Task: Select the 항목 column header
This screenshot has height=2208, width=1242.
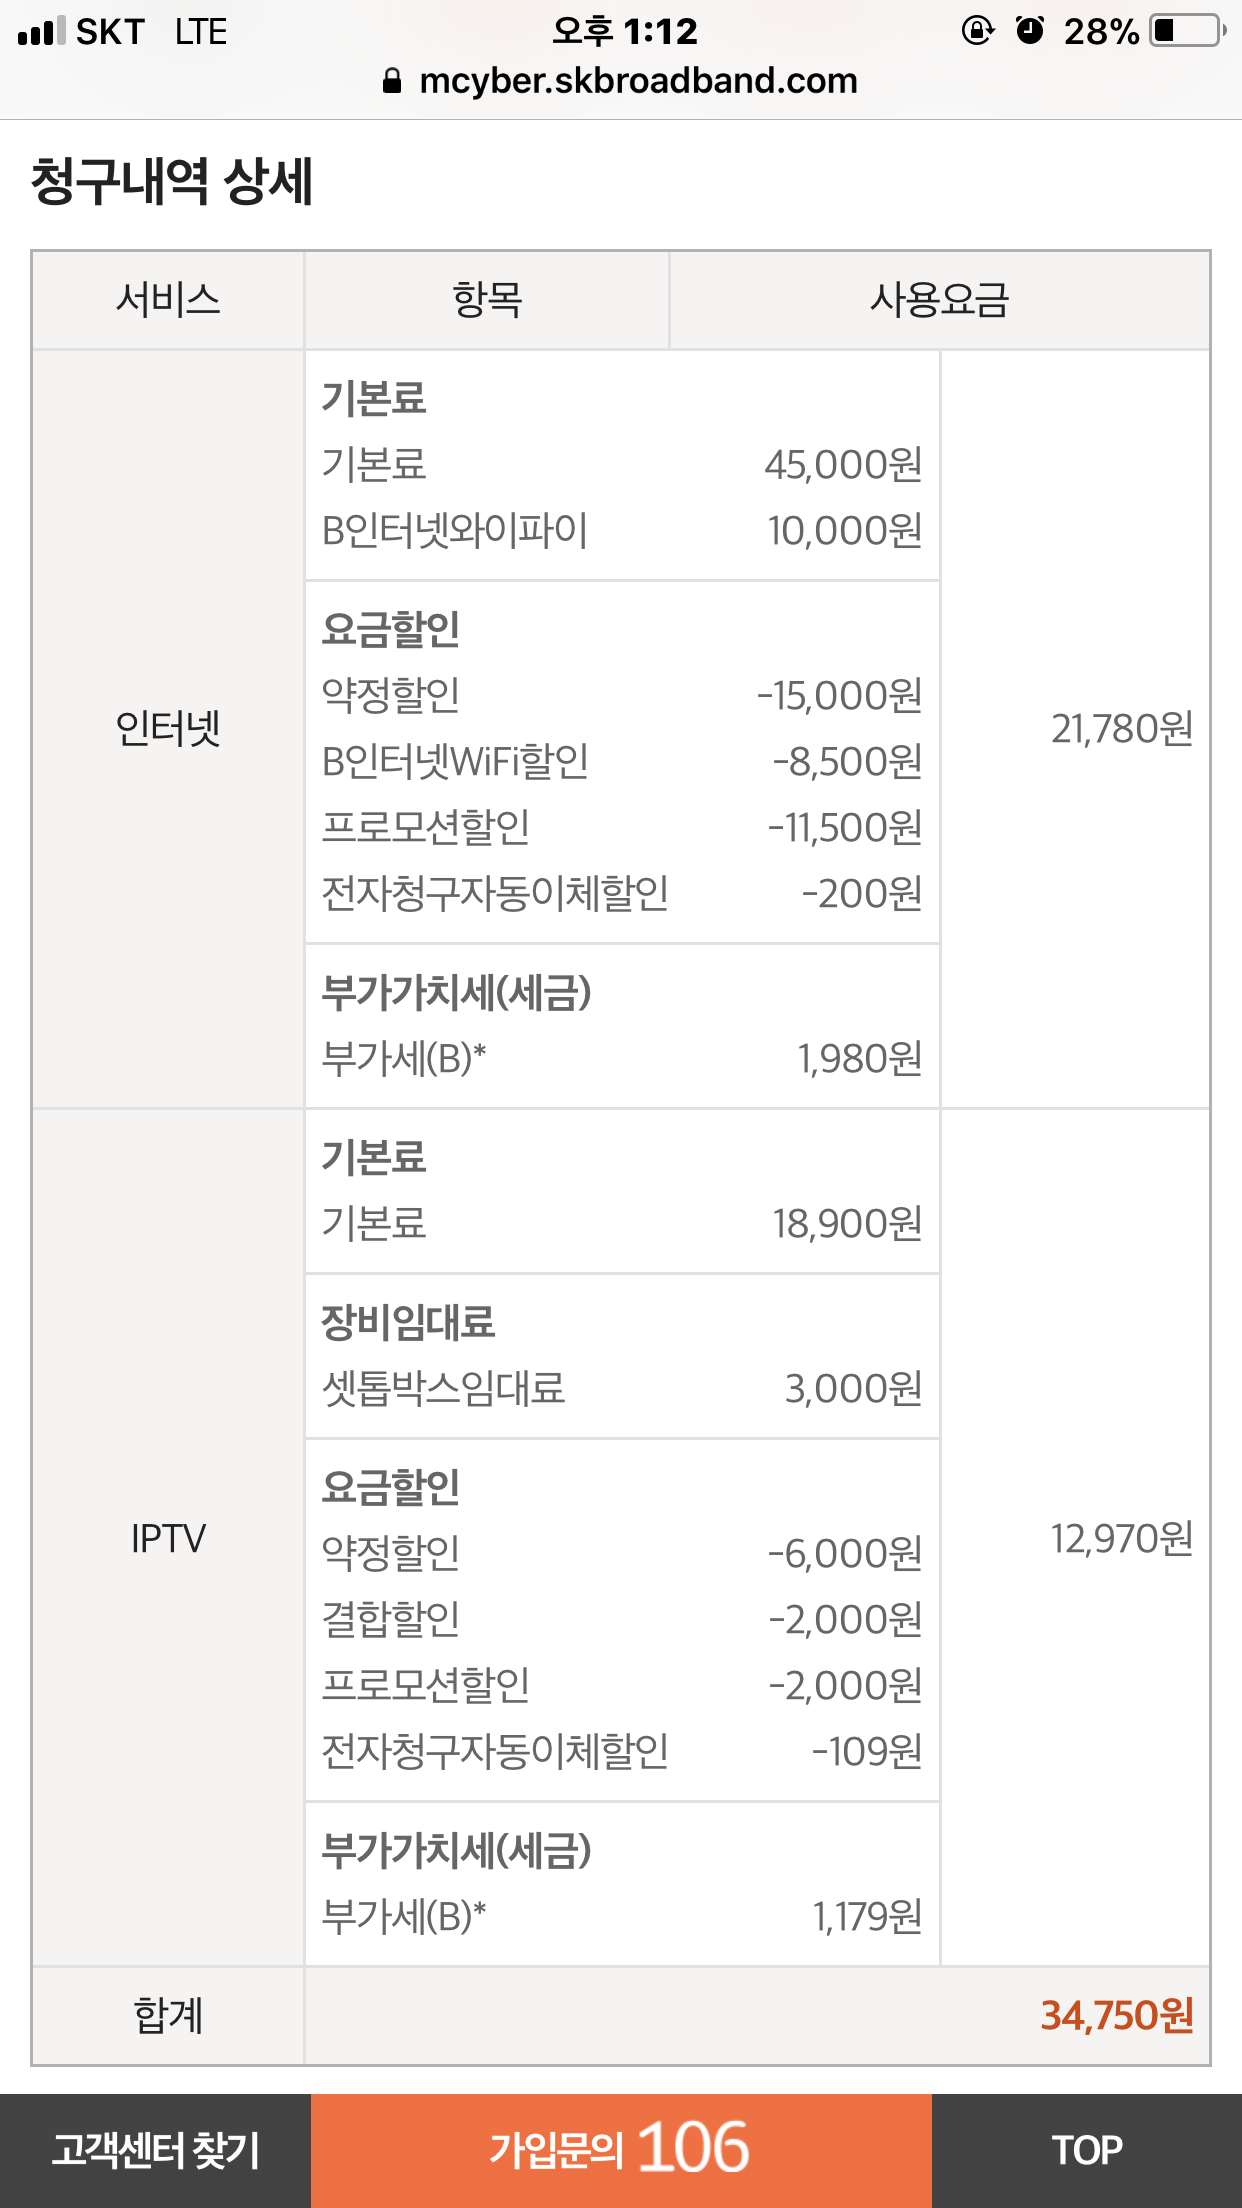Action: (x=487, y=300)
